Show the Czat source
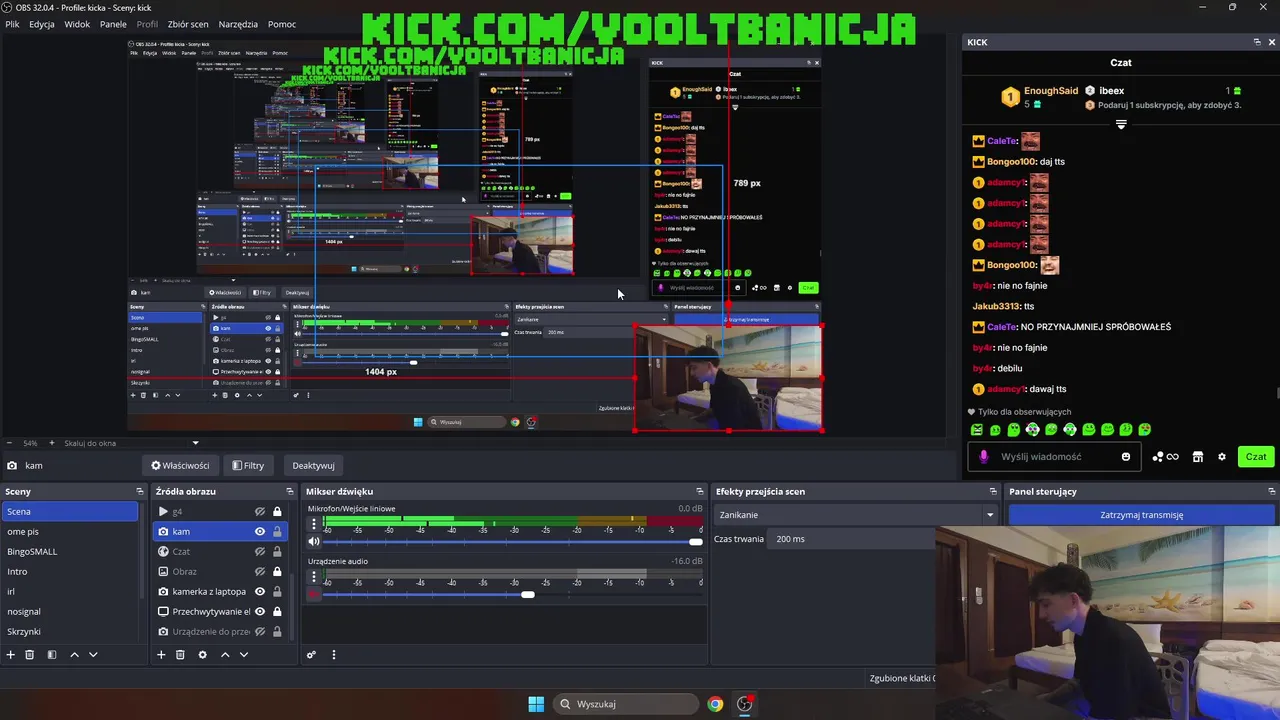 click(x=260, y=551)
